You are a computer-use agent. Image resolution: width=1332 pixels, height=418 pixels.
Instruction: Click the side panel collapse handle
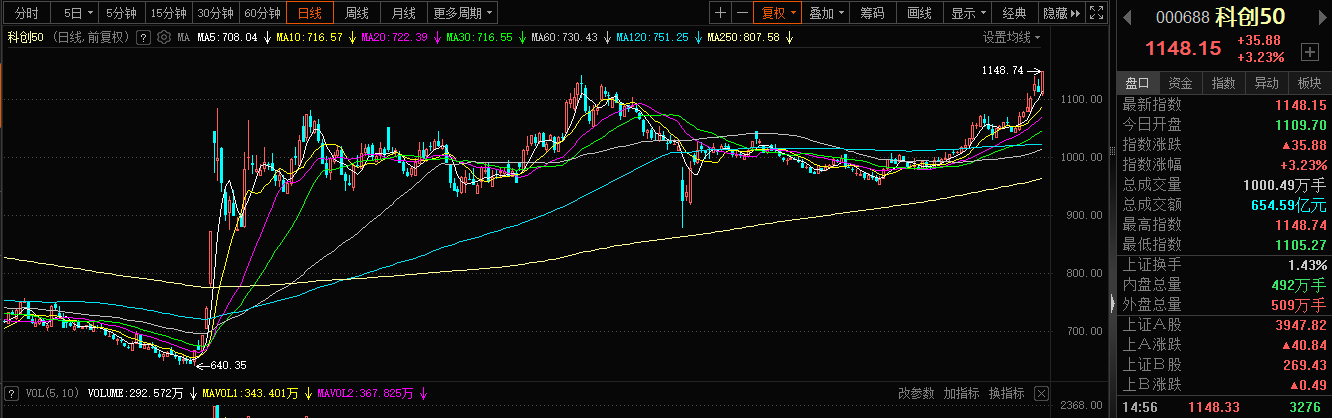click(1111, 302)
